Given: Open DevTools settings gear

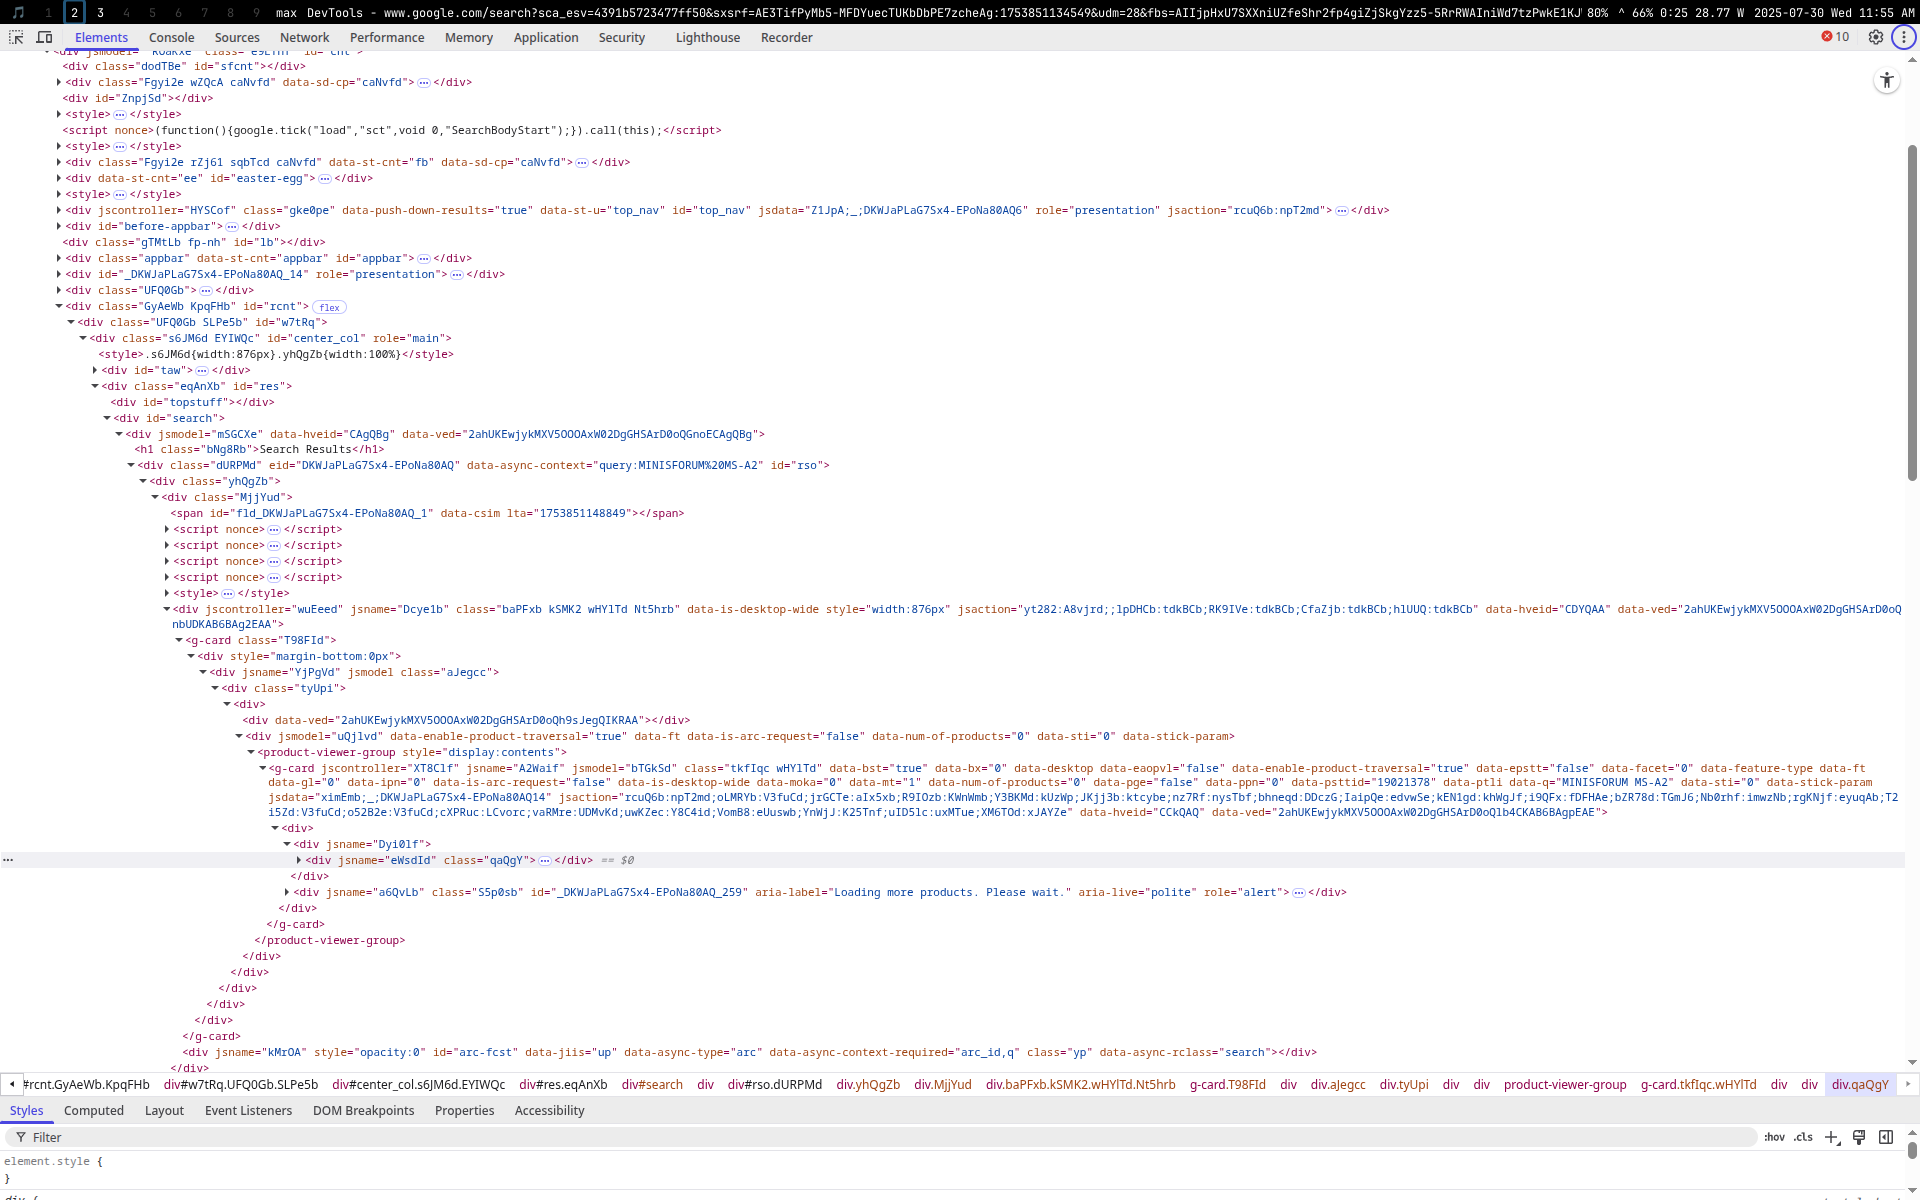Looking at the screenshot, I should tap(1876, 37).
